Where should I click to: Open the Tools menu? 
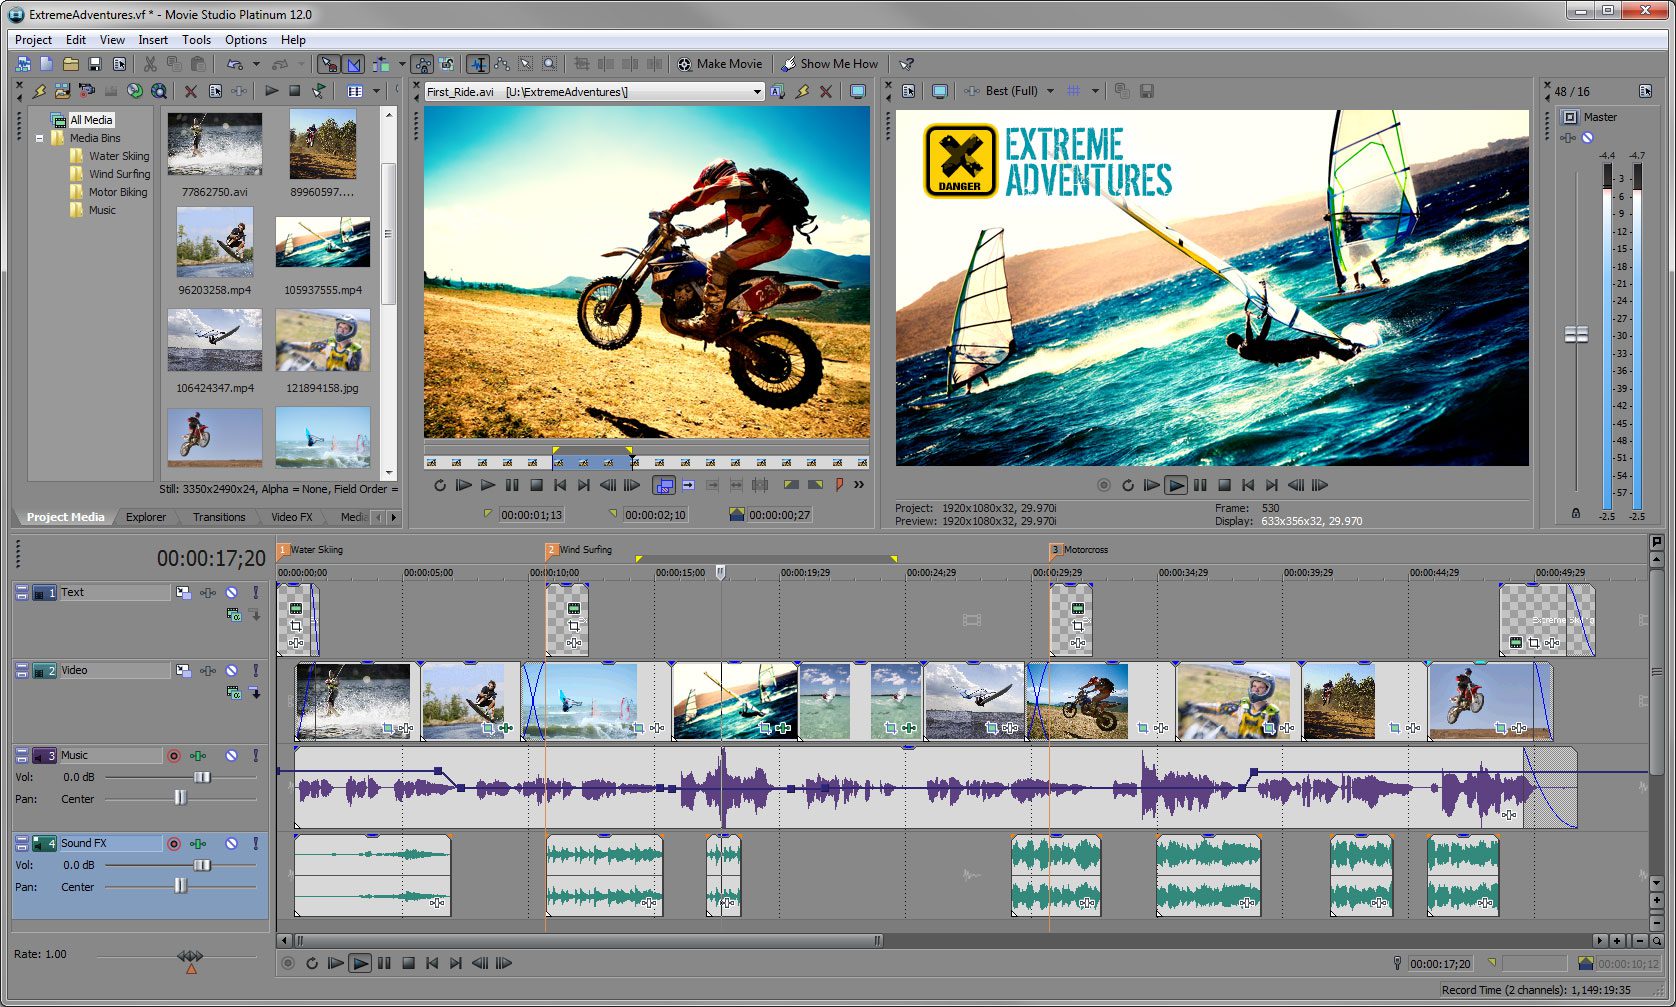[196, 40]
